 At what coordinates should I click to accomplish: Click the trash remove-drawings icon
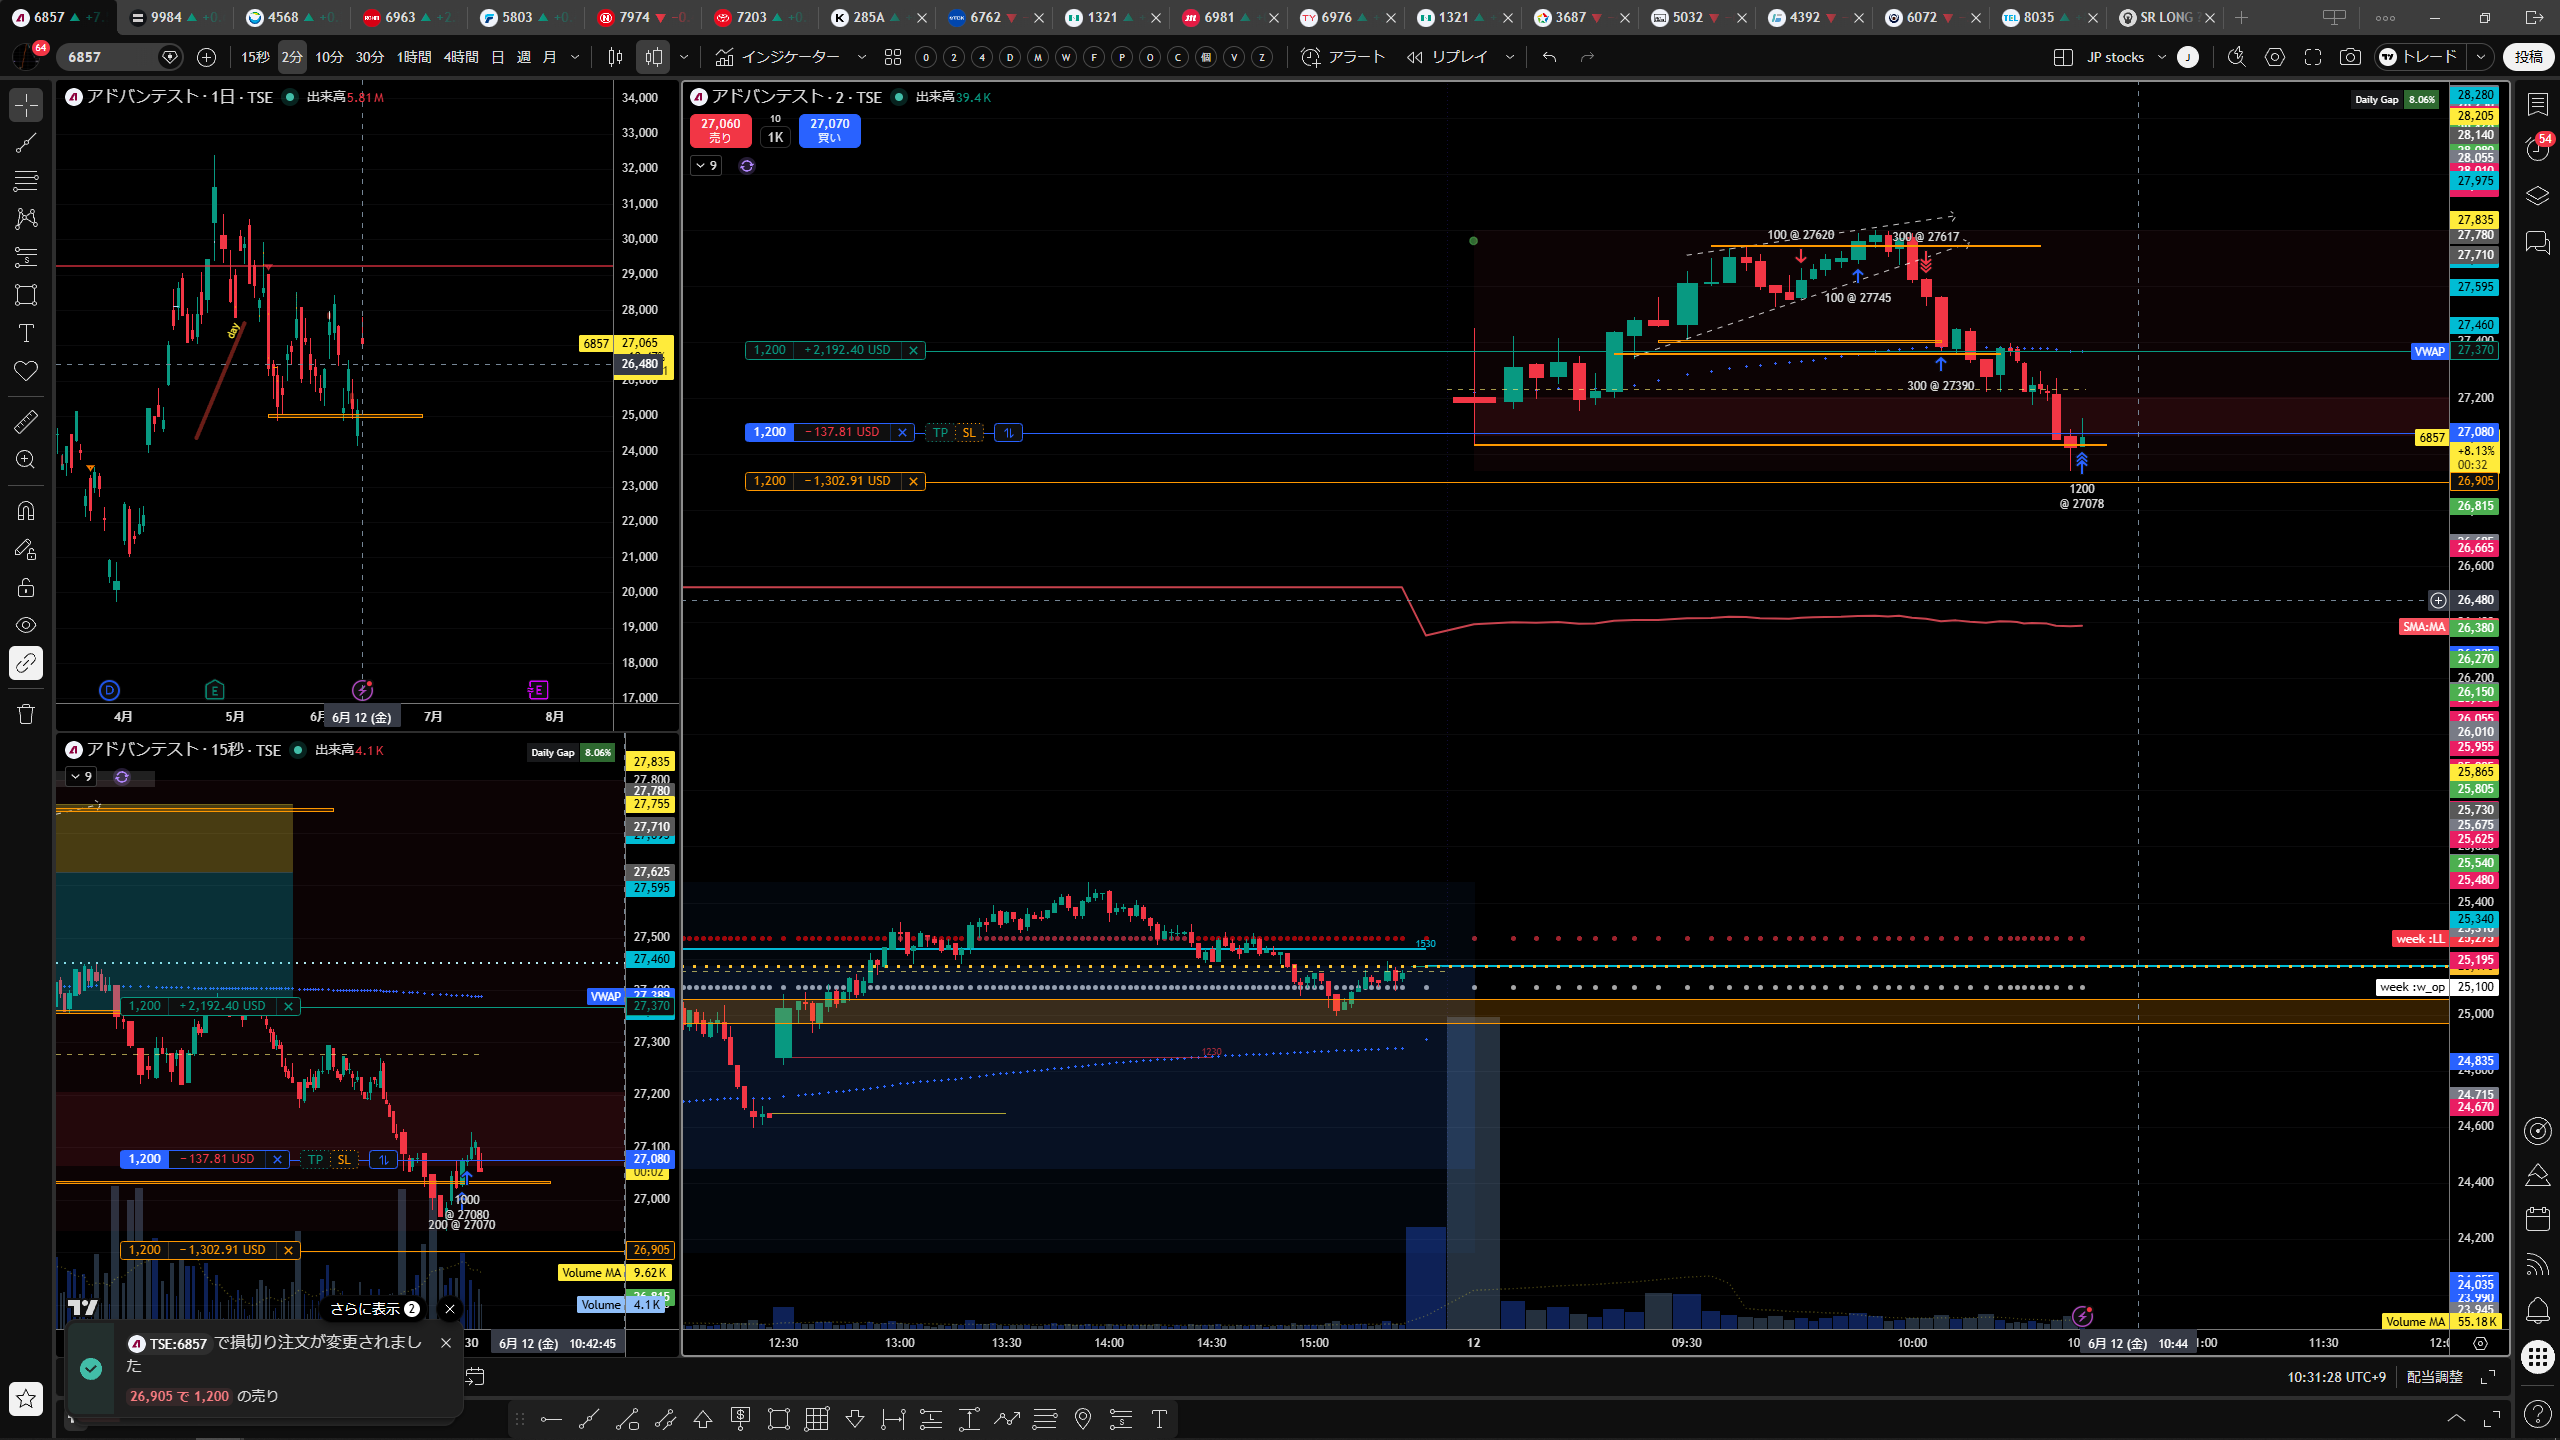pyautogui.click(x=26, y=714)
